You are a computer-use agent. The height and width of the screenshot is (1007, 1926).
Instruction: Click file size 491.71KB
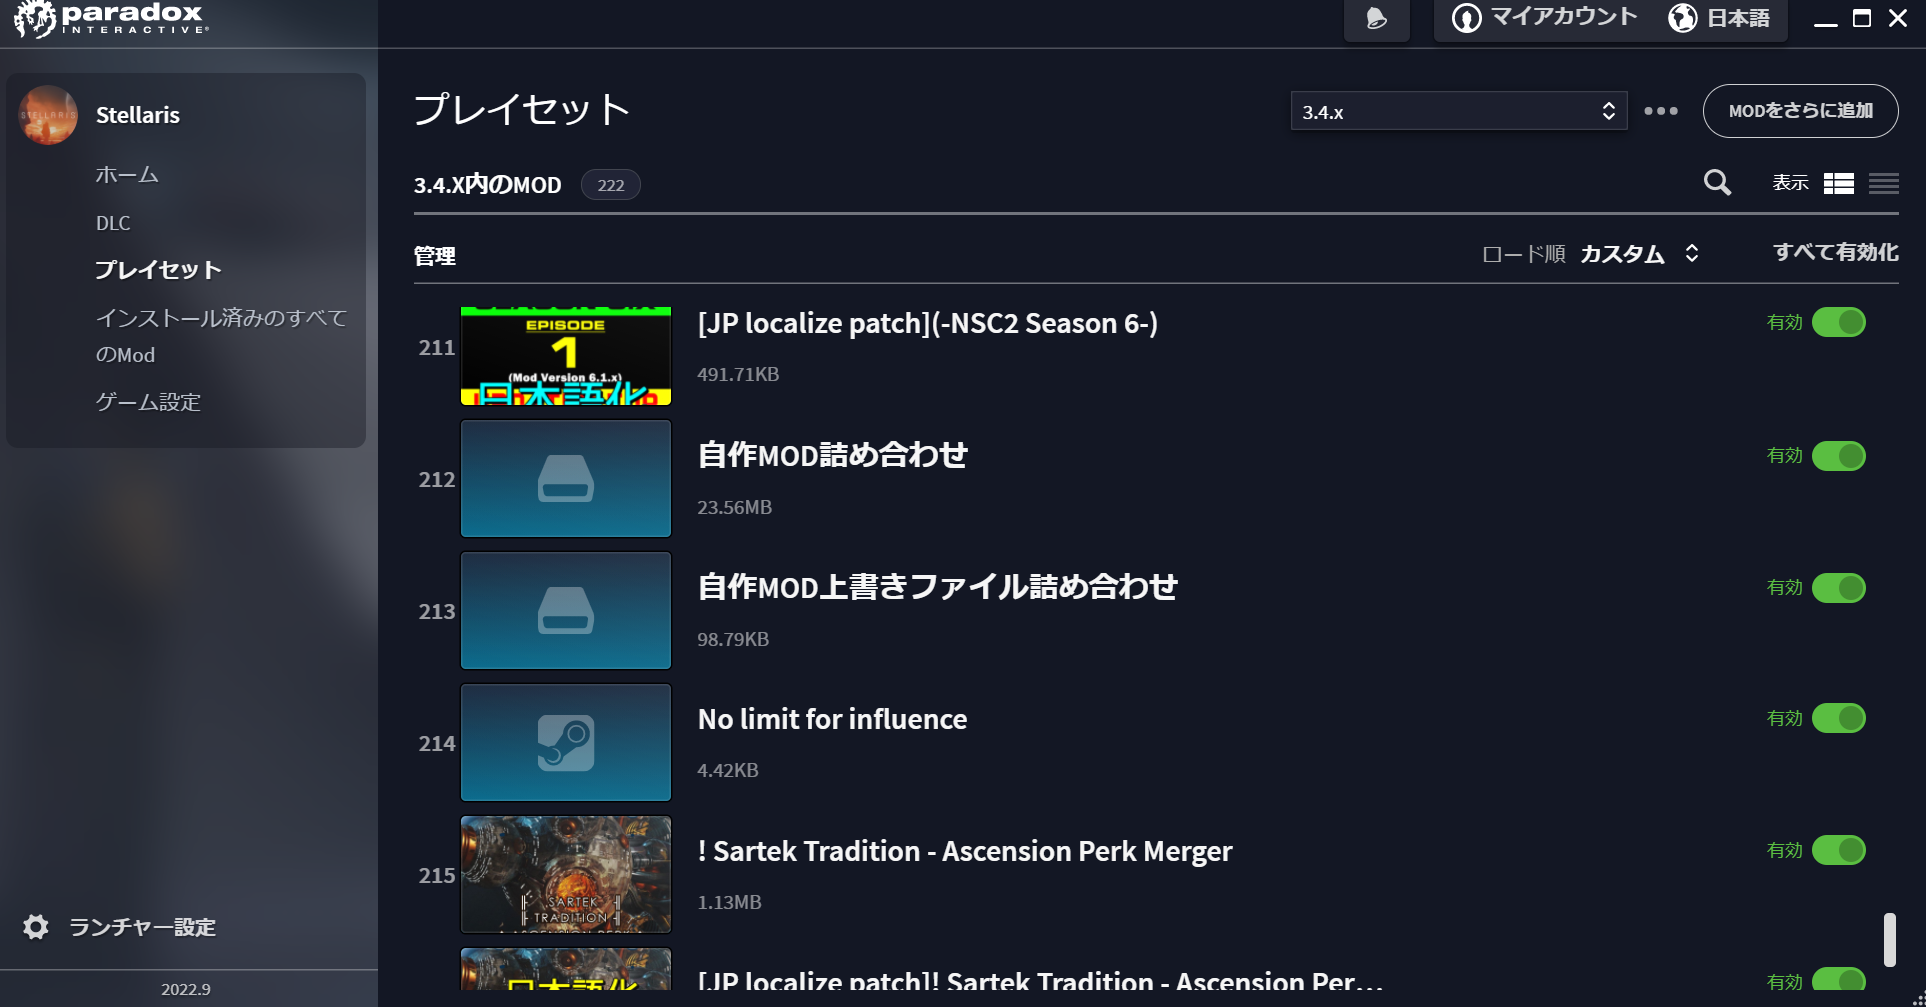click(x=738, y=374)
